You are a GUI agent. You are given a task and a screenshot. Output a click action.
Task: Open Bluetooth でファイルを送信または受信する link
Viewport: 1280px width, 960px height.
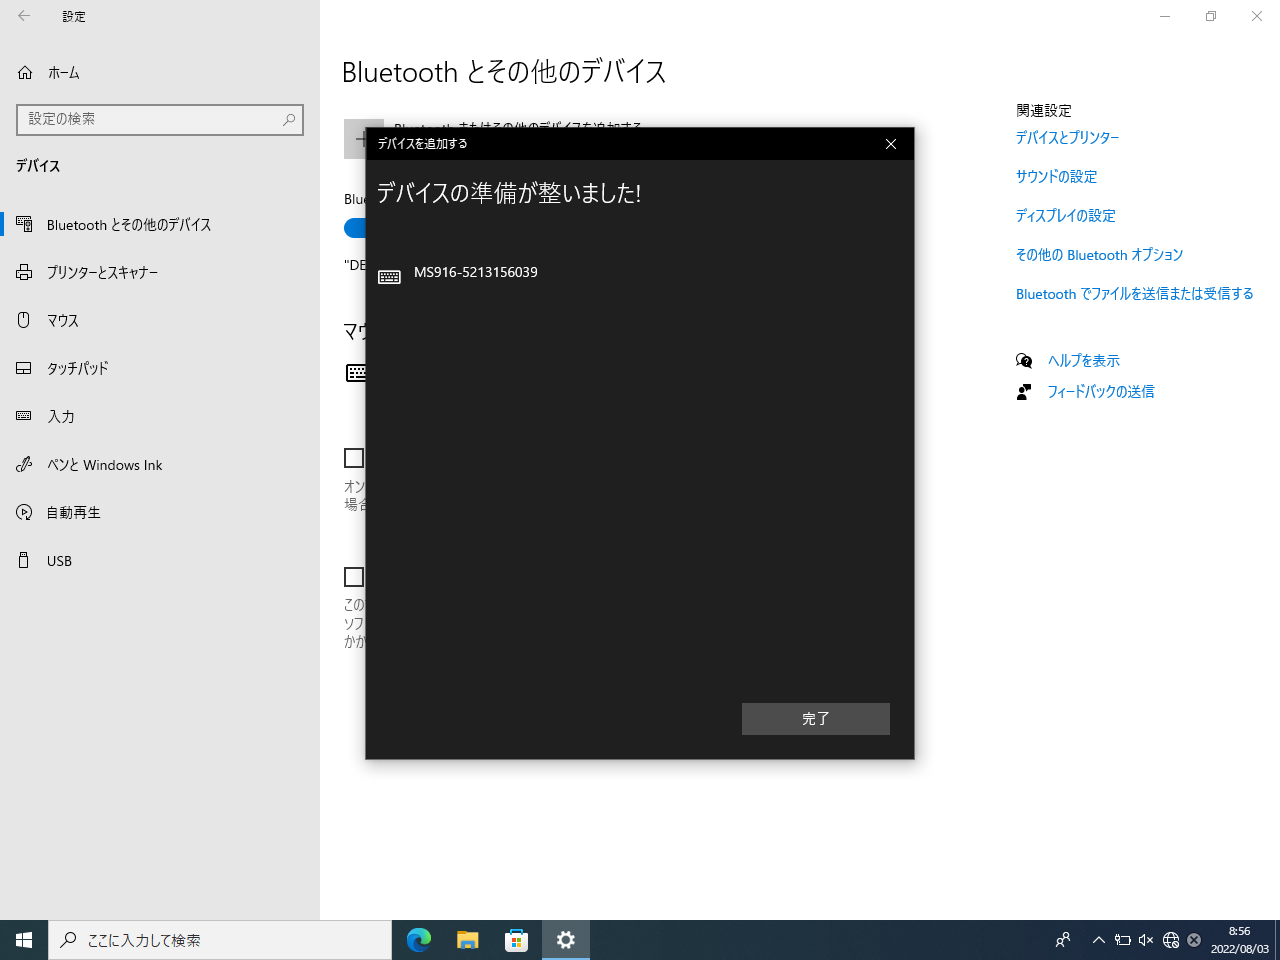pyautogui.click(x=1135, y=294)
